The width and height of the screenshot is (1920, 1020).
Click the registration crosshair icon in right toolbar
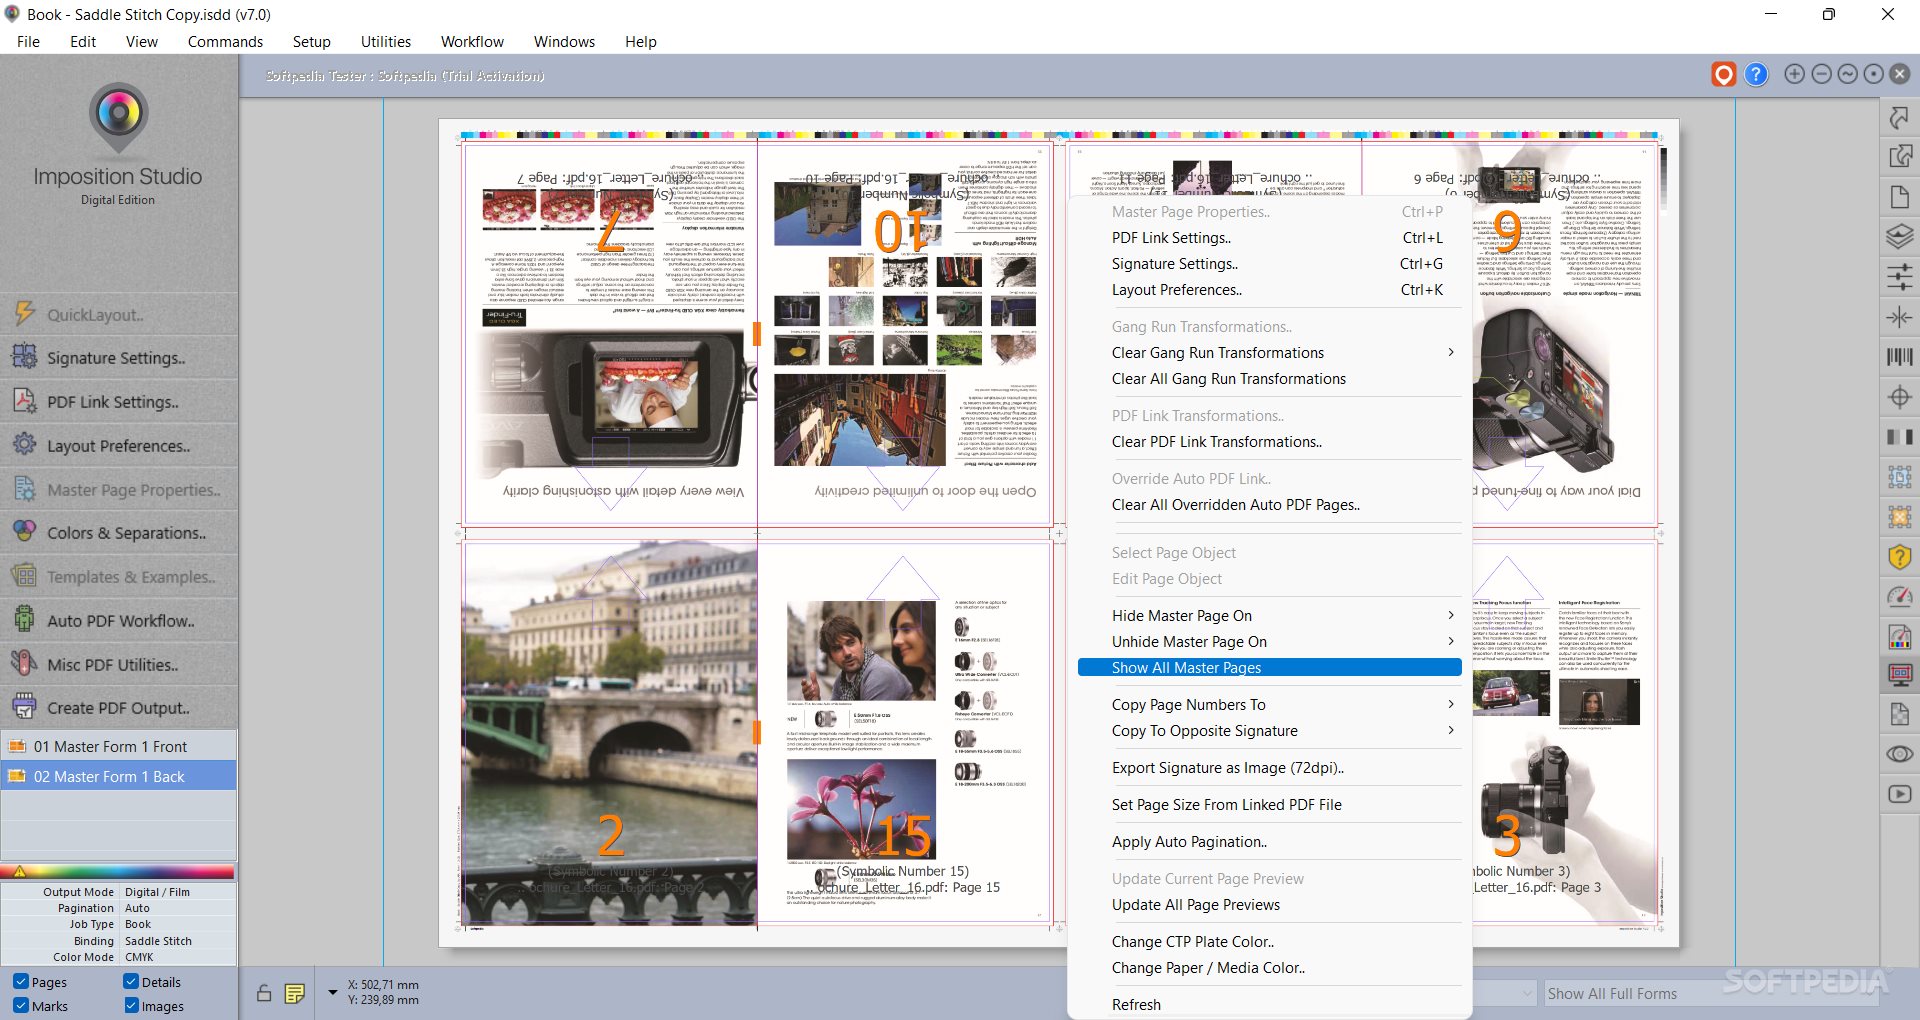tap(1899, 397)
